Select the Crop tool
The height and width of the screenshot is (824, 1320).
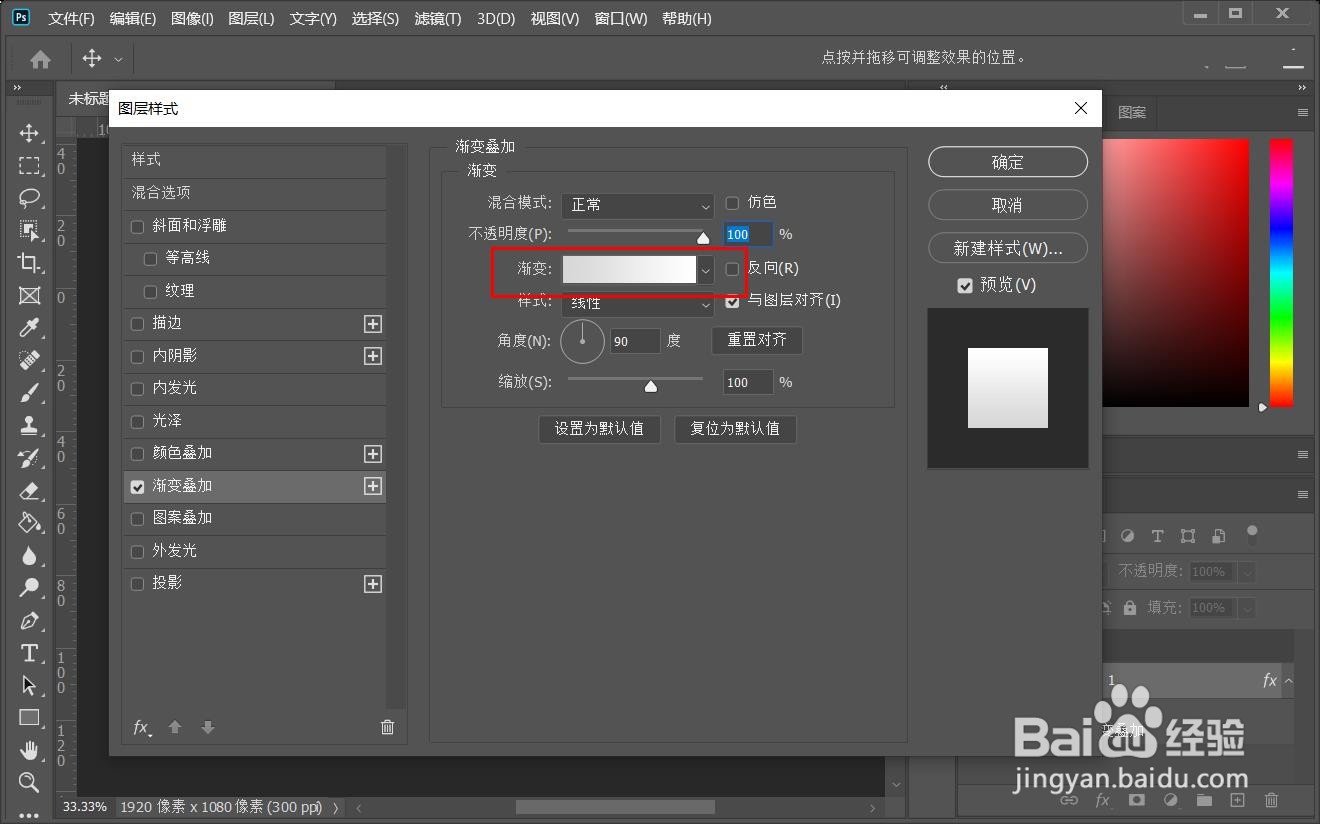[x=29, y=263]
